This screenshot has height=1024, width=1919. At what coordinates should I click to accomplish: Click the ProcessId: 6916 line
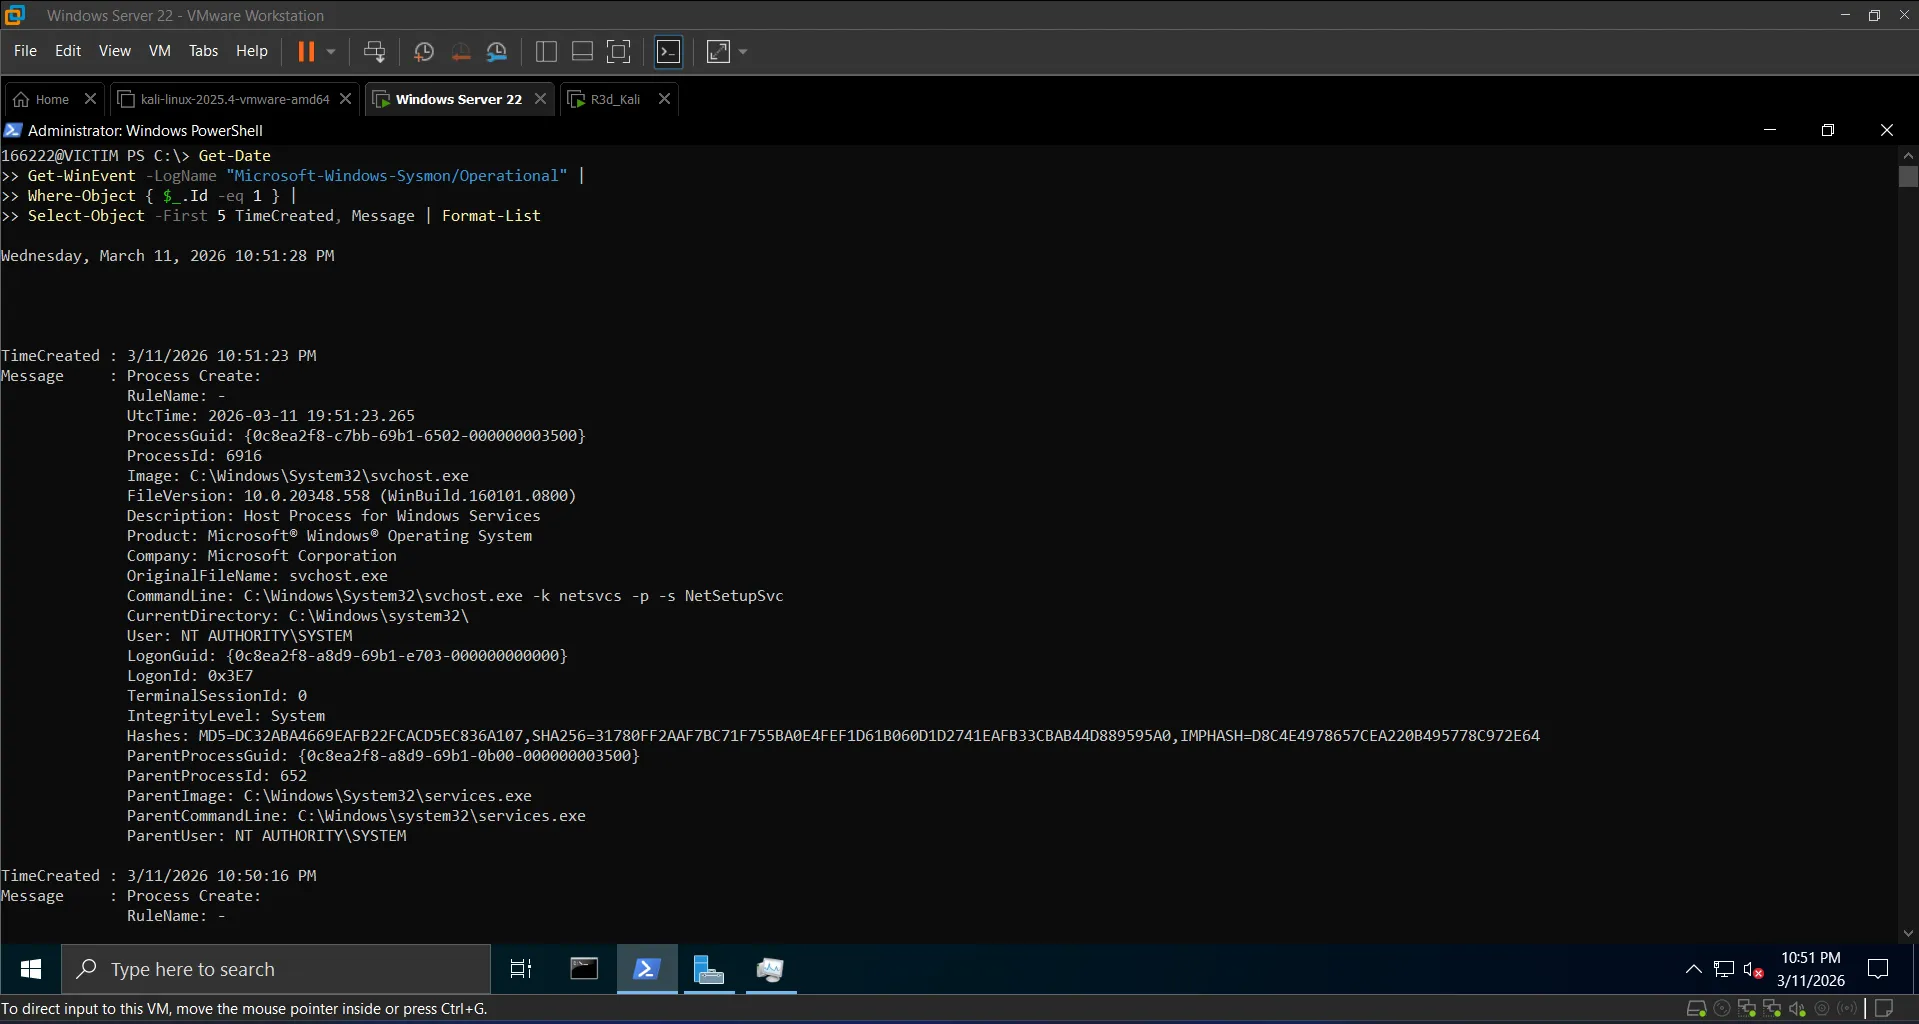[194, 456]
